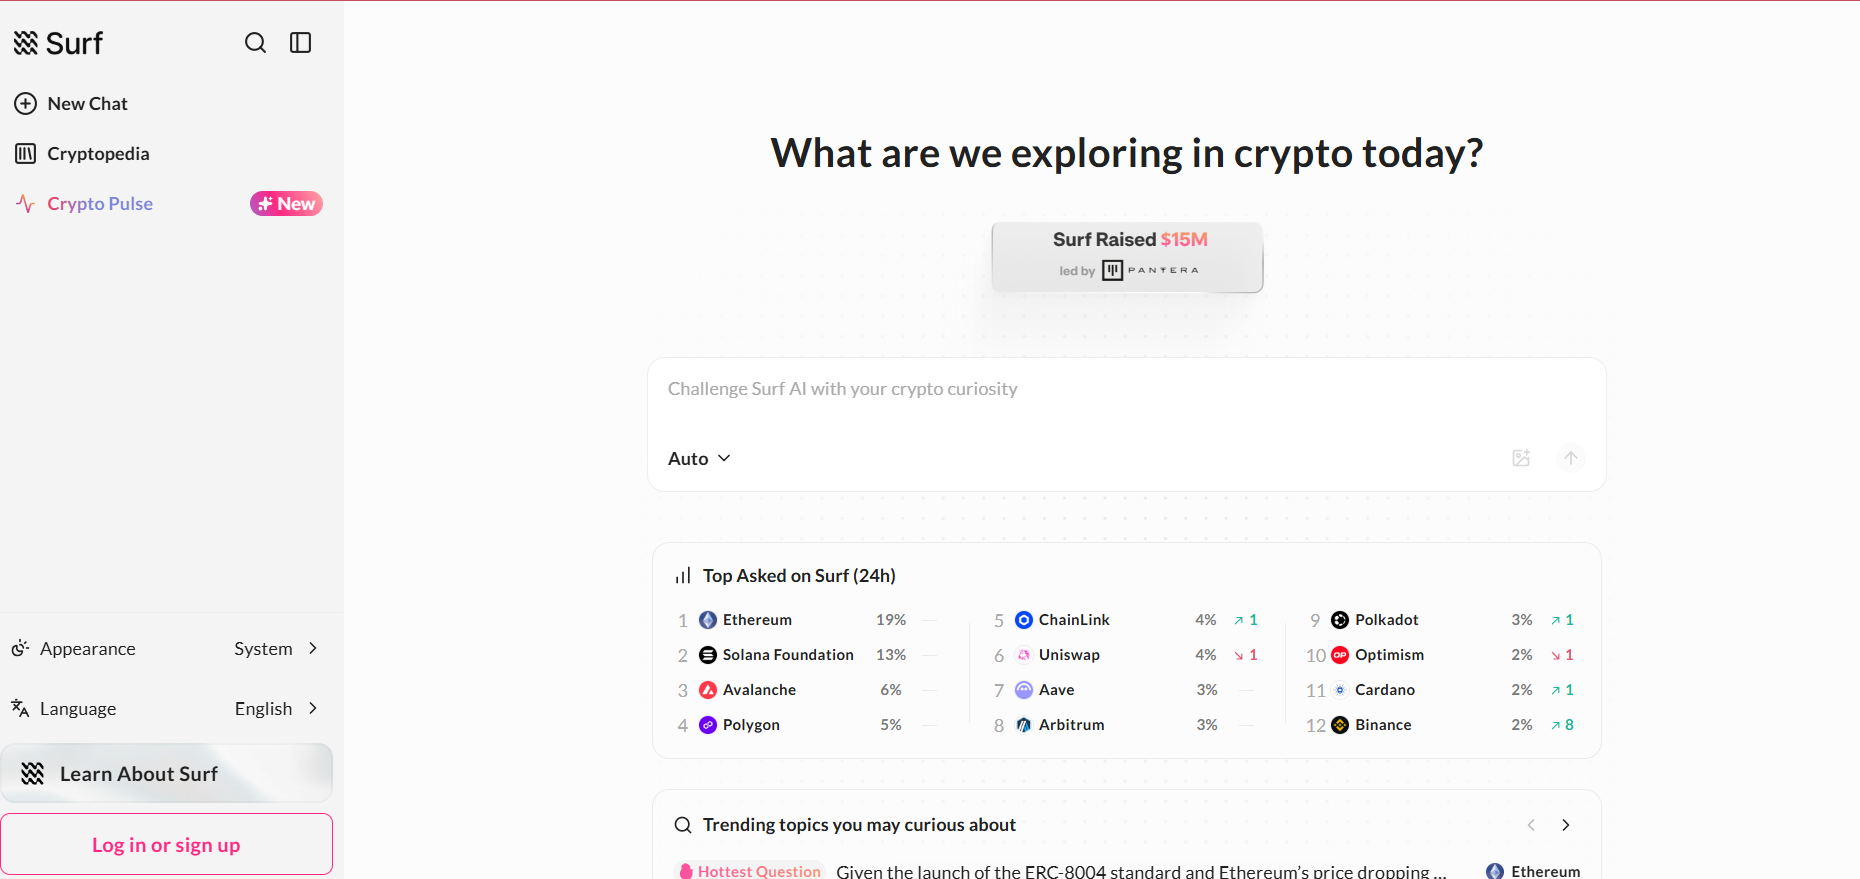Click the ChainLink icon in Top Asked list
1860x879 pixels.
(x=1024, y=620)
